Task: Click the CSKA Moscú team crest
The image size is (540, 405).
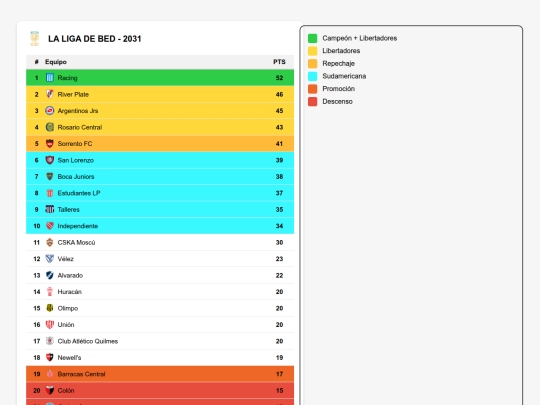Action: [50, 242]
